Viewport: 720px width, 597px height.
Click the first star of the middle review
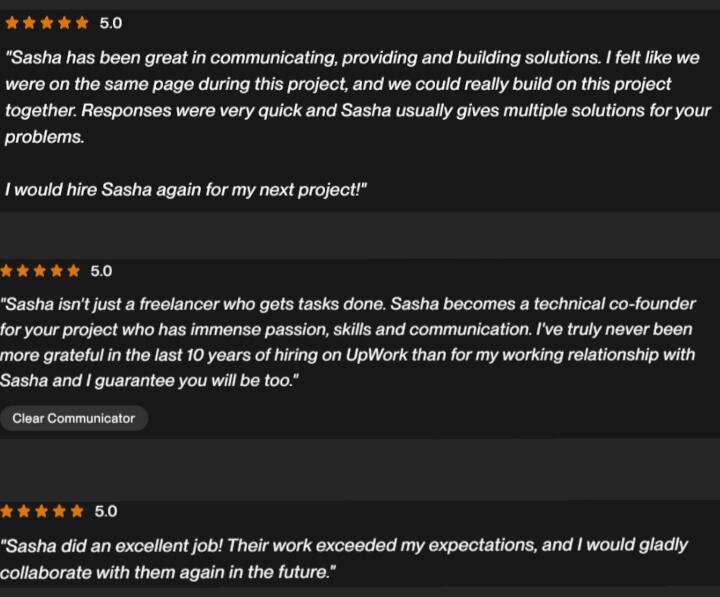pyautogui.click(x=5, y=271)
